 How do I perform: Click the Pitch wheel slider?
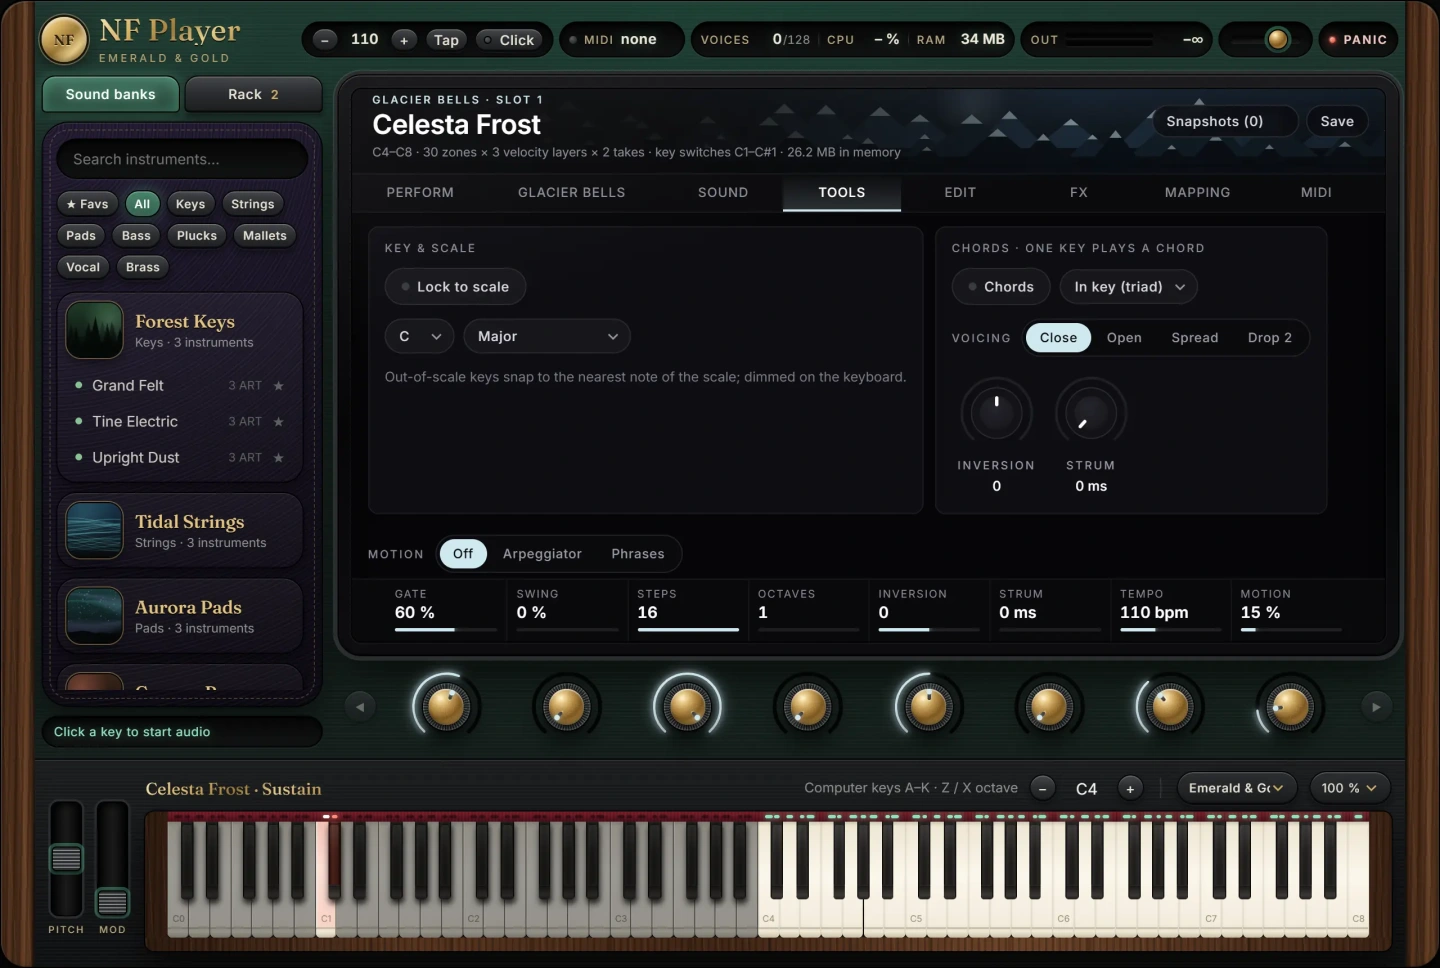click(x=66, y=858)
